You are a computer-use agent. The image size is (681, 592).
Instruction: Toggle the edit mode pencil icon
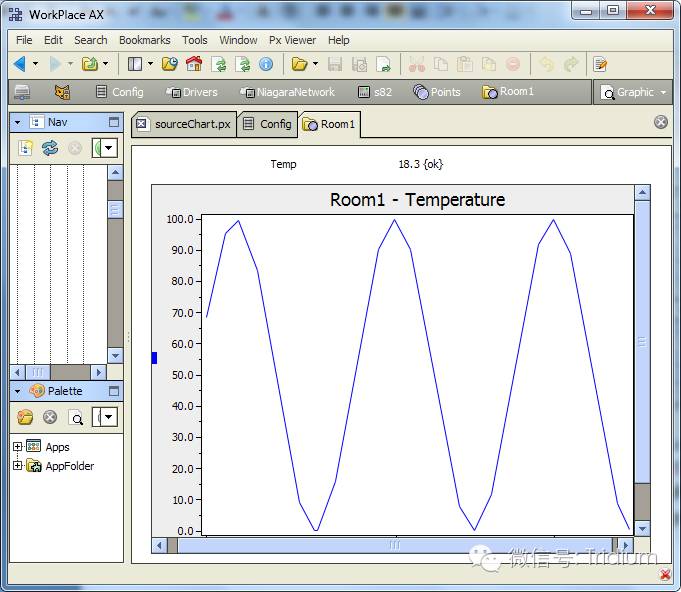(x=600, y=64)
